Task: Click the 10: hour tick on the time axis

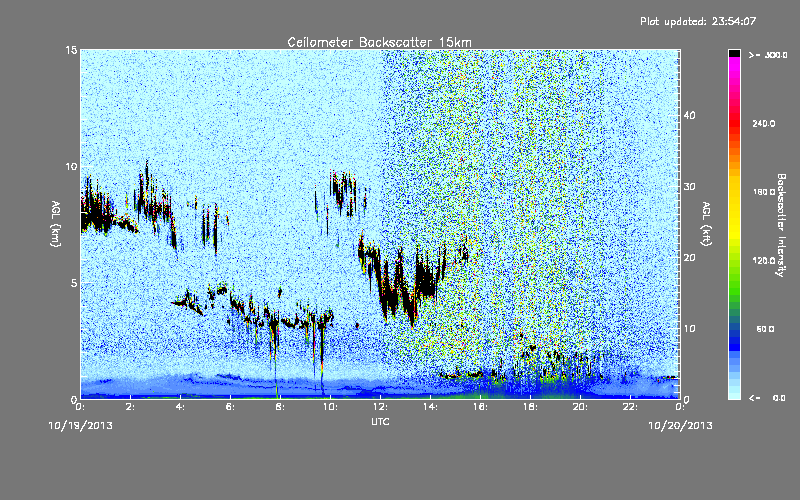Action: pyautogui.click(x=330, y=407)
